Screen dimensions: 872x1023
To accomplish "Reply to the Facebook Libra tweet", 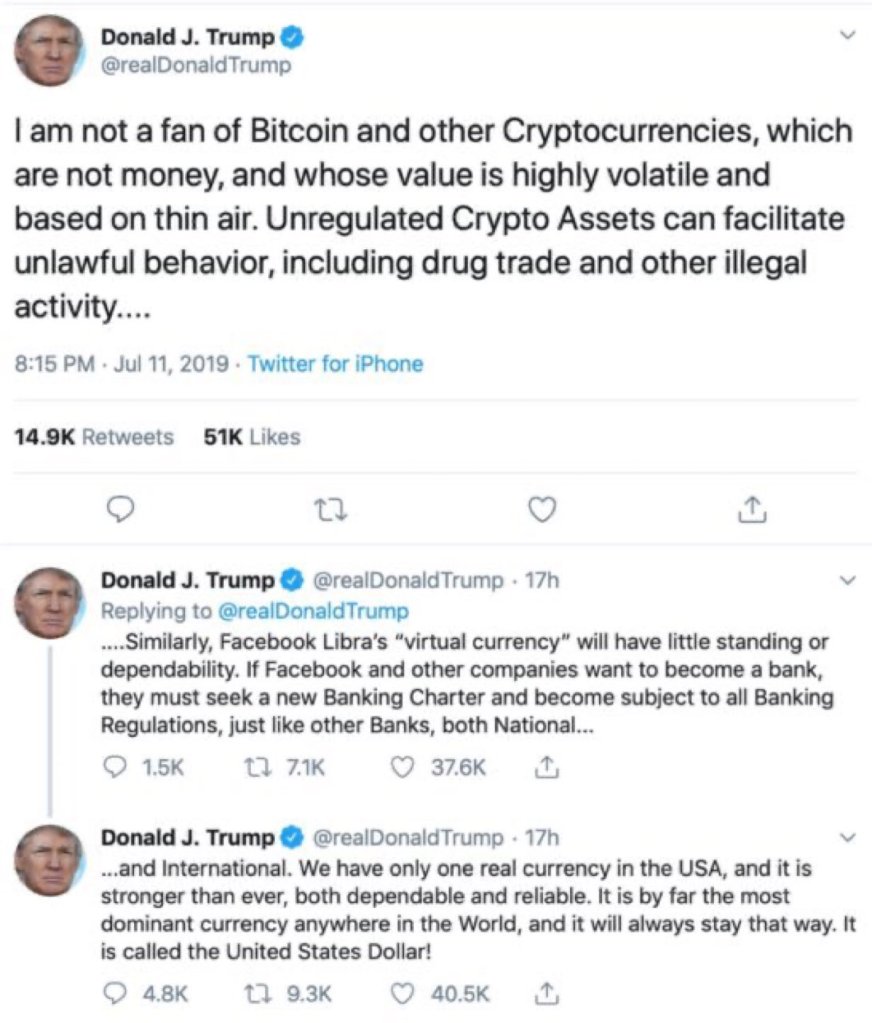I will pyautogui.click(x=116, y=768).
